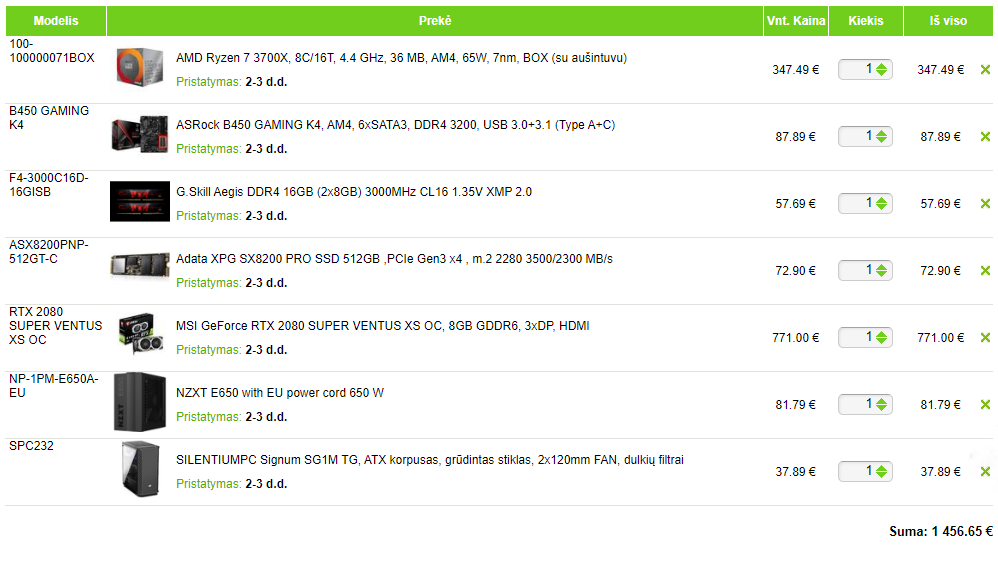Increase G.Skill Aegis memory quantity
This screenshot has height=566, width=998.
881,200
